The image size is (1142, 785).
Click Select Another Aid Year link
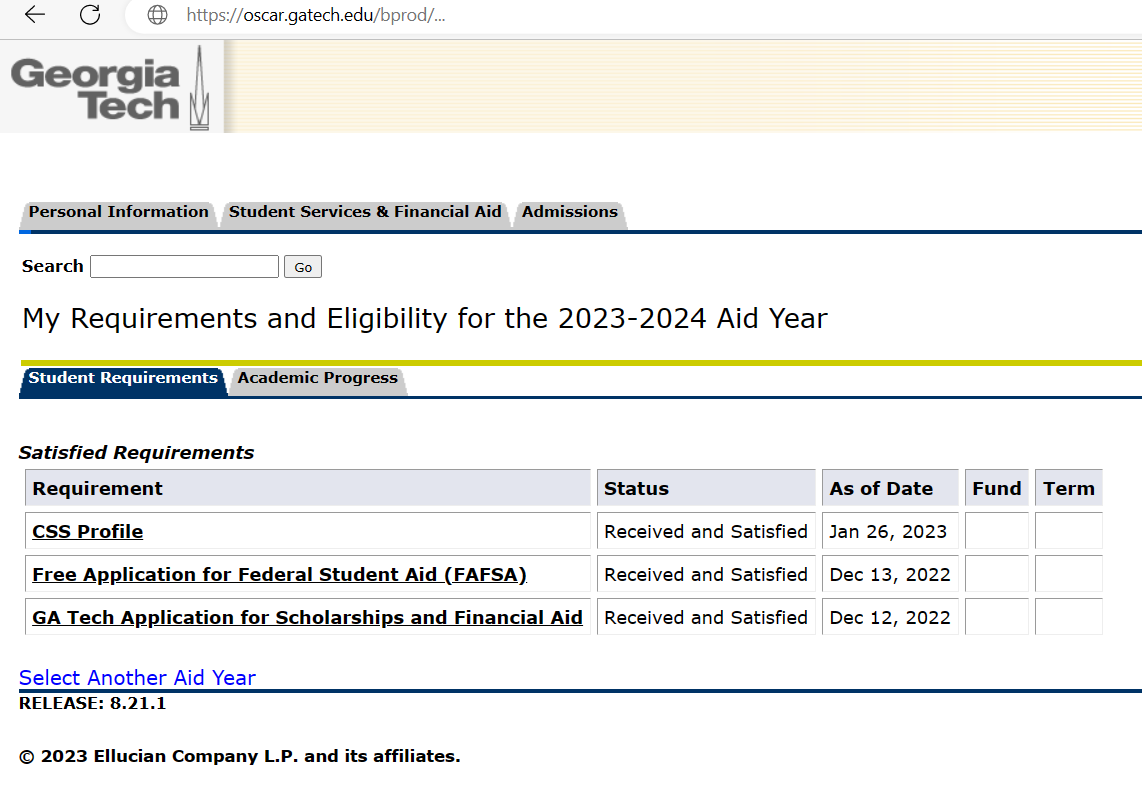(x=137, y=678)
